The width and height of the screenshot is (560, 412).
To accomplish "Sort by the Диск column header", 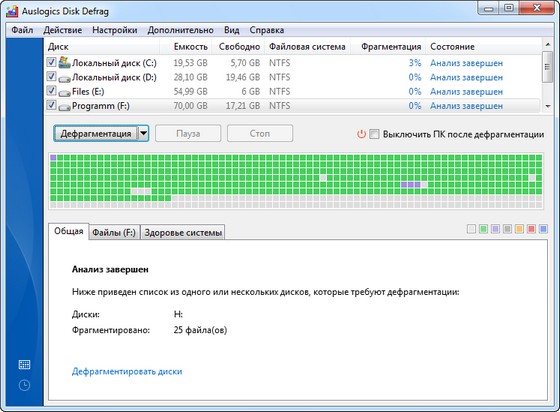I will click(102, 47).
